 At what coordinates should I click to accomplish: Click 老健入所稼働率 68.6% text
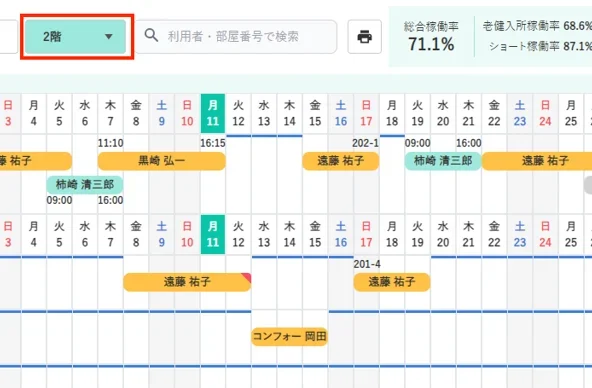pos(537,26)
